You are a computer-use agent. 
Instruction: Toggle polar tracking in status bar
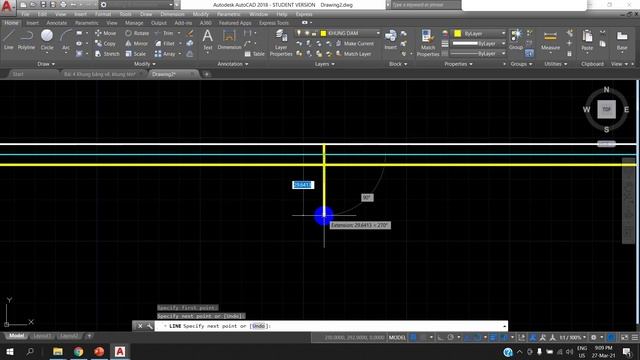pos(450,338)
